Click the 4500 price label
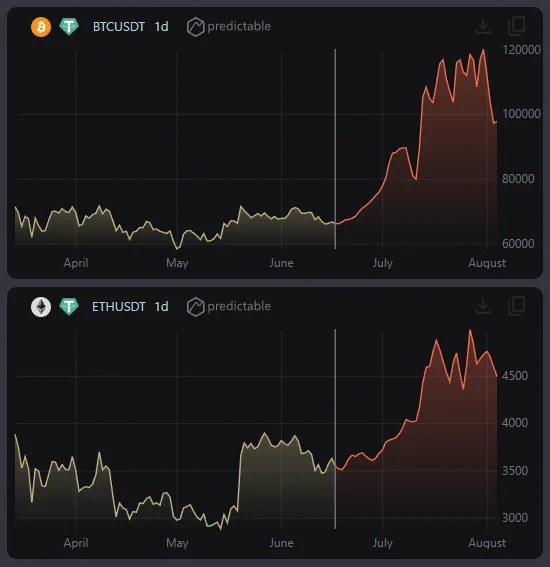 (x=515, y=376)
